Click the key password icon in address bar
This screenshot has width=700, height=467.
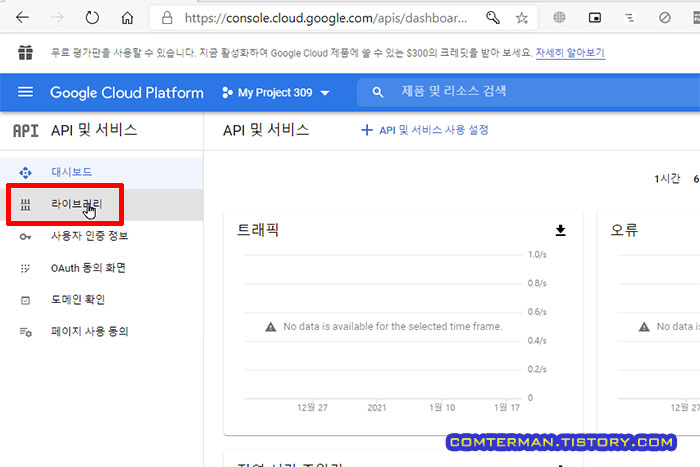(x=493, y=18)
